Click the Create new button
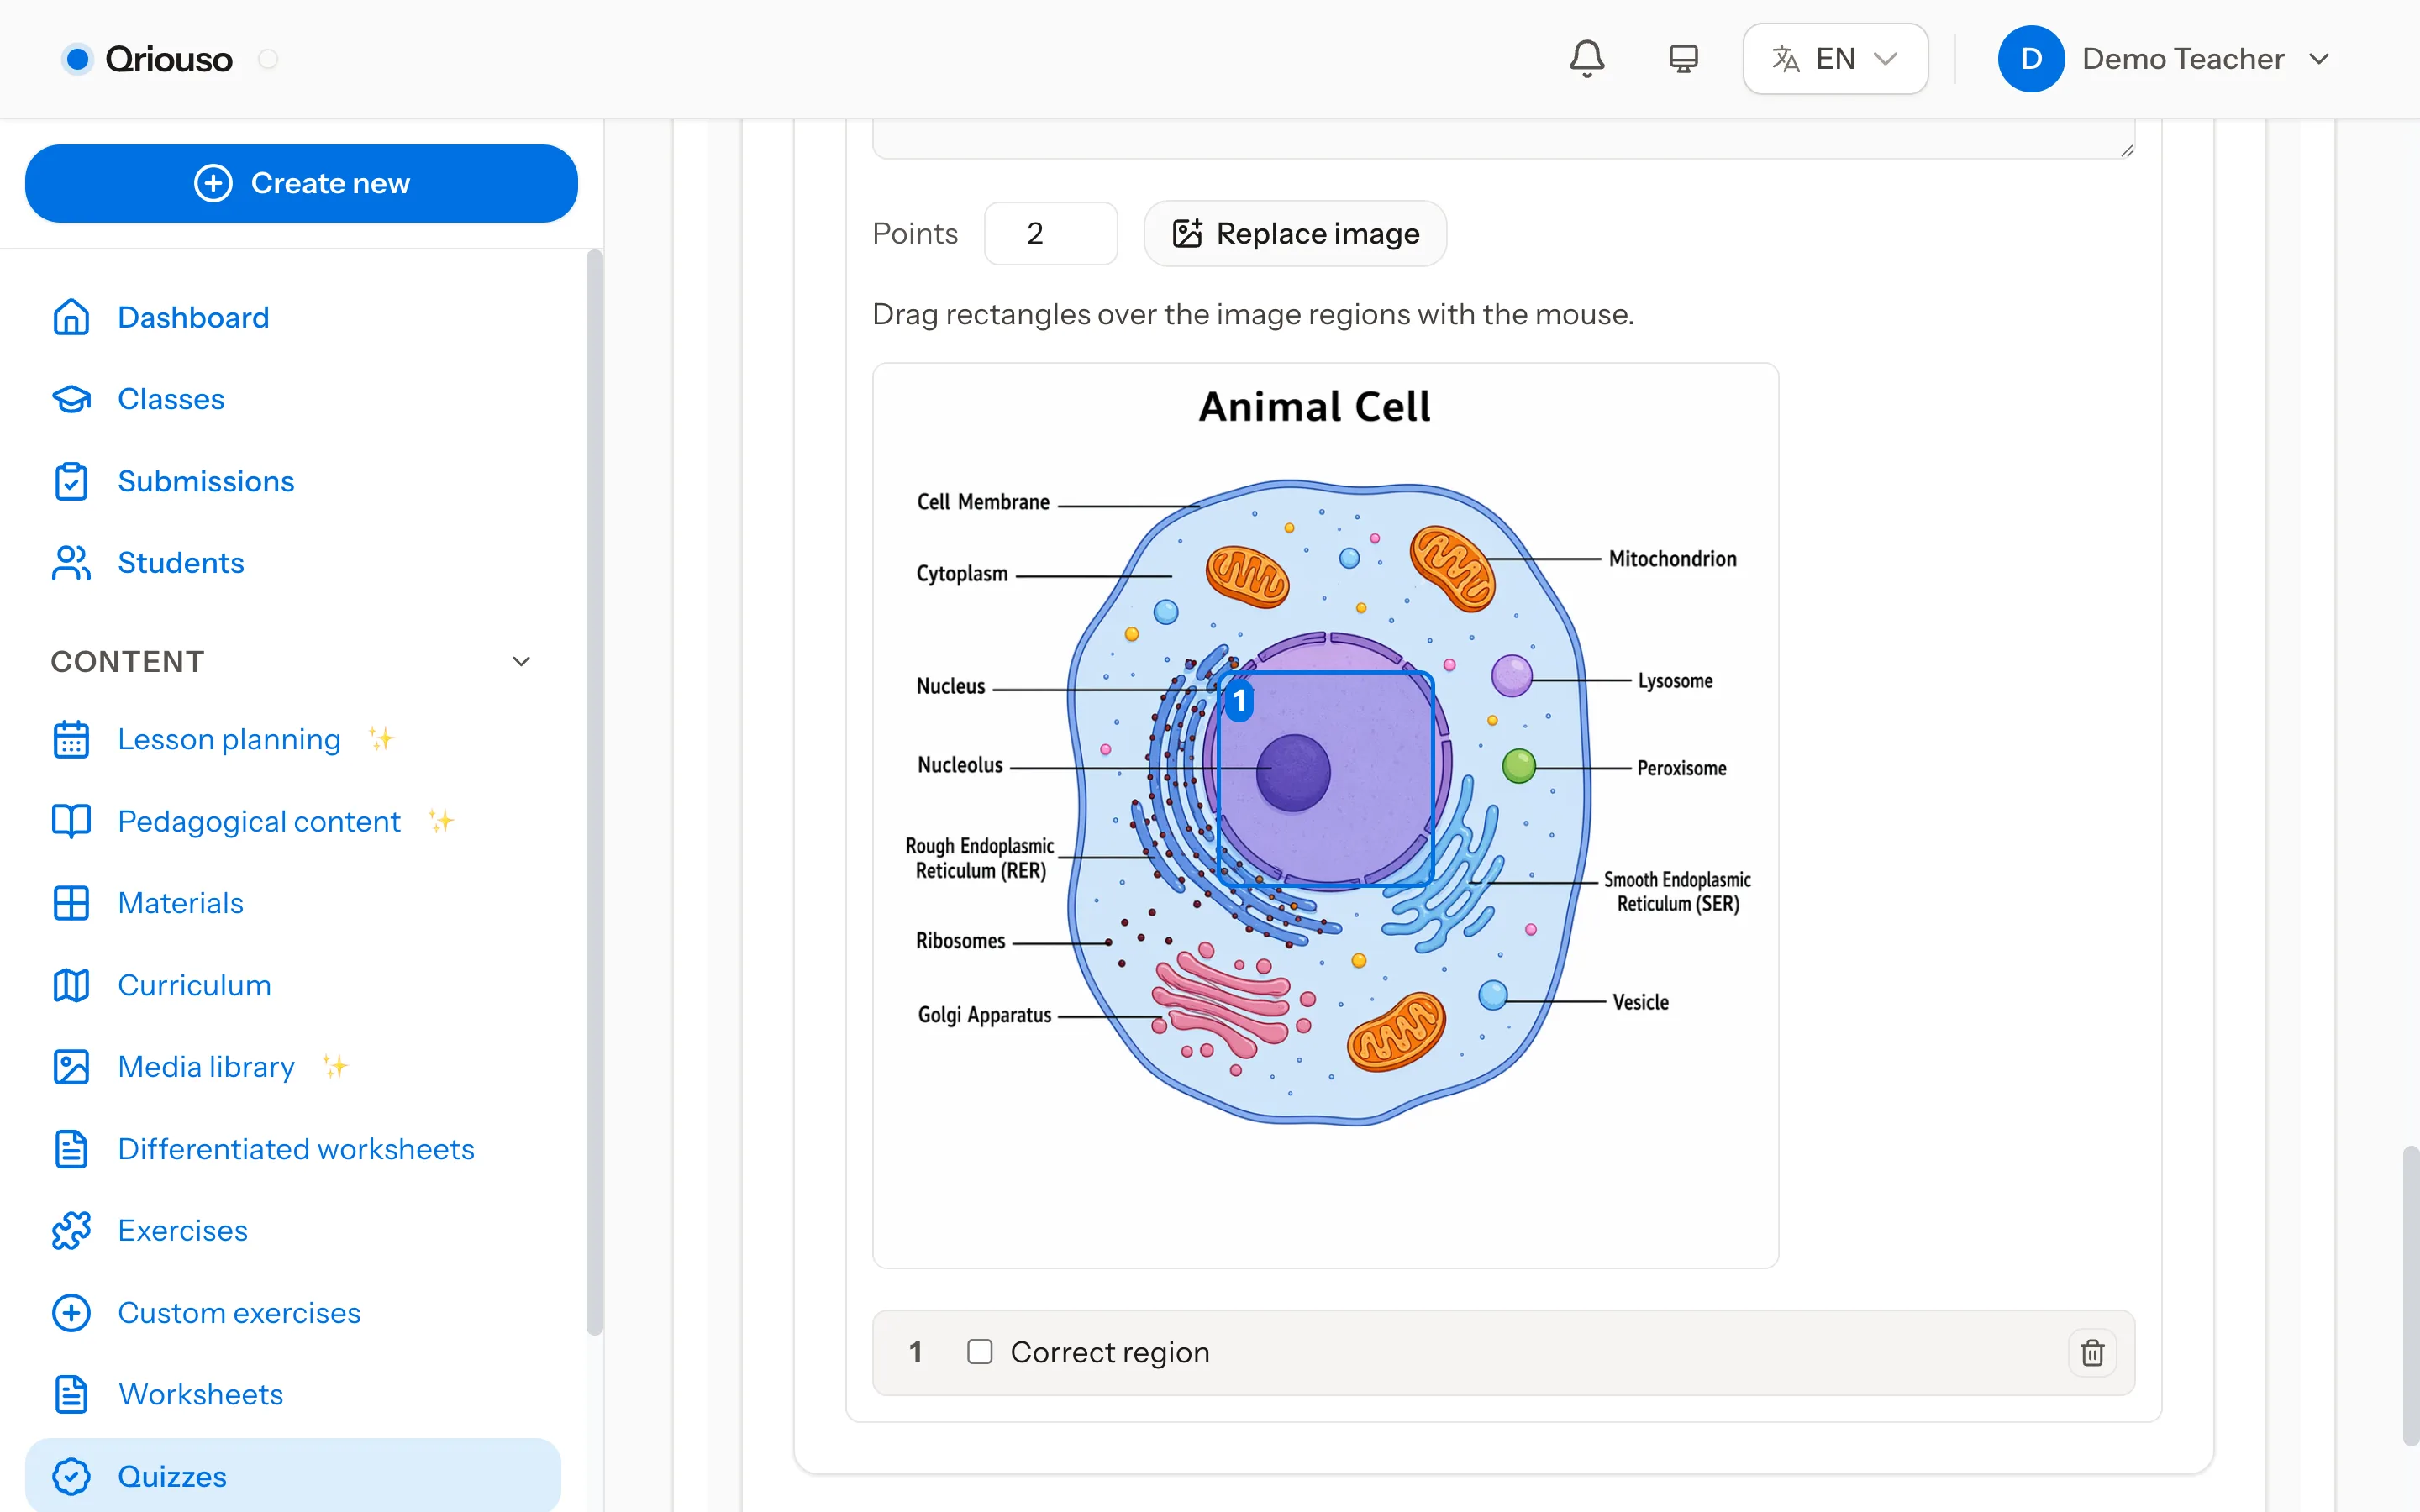Viewport: 2420px width, 1512px height. [x=301, y=183]
